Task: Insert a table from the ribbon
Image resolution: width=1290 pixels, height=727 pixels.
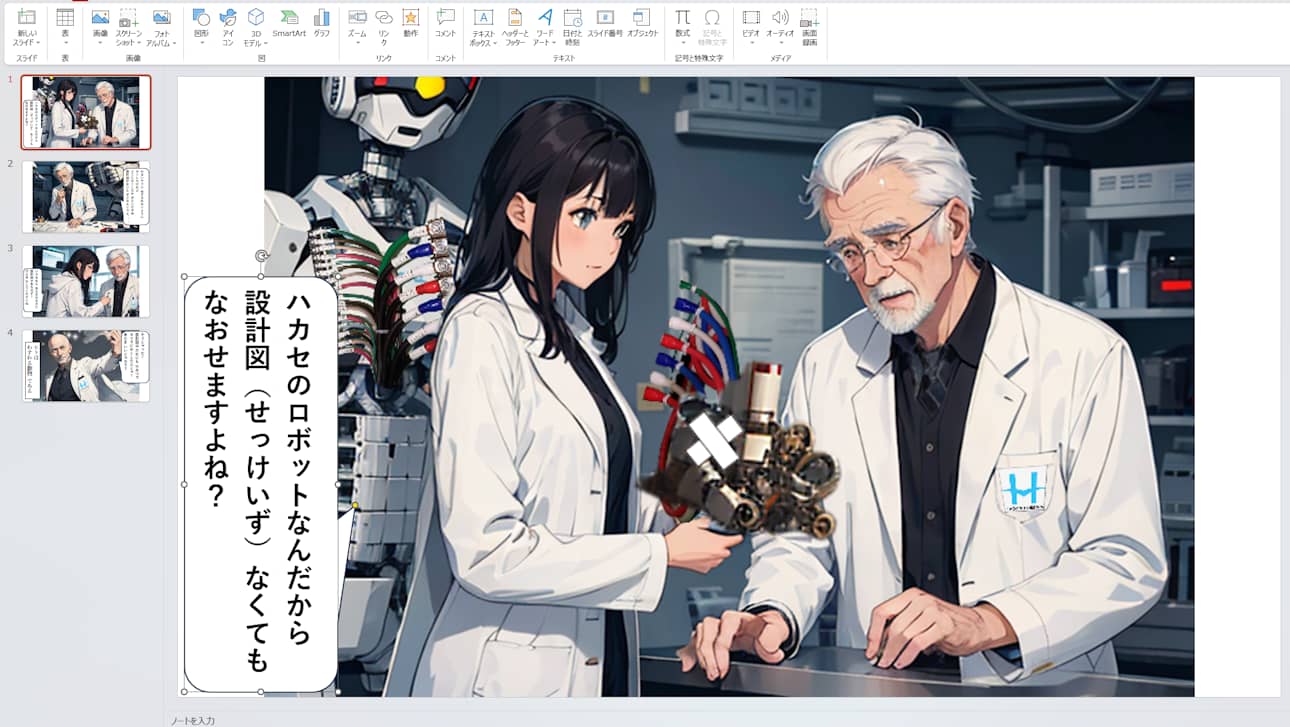Action: [x=65, y=25]
